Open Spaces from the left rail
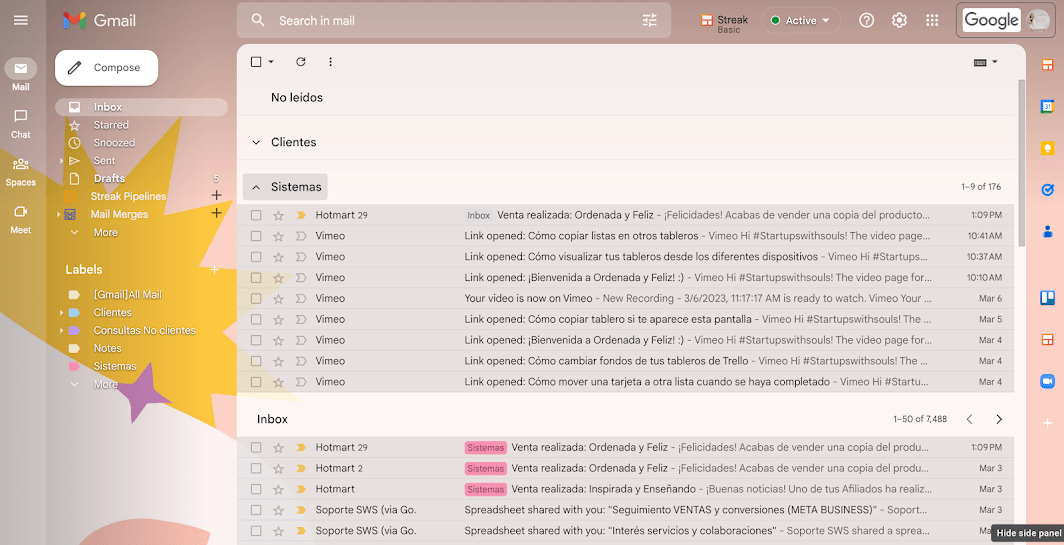 21,172
